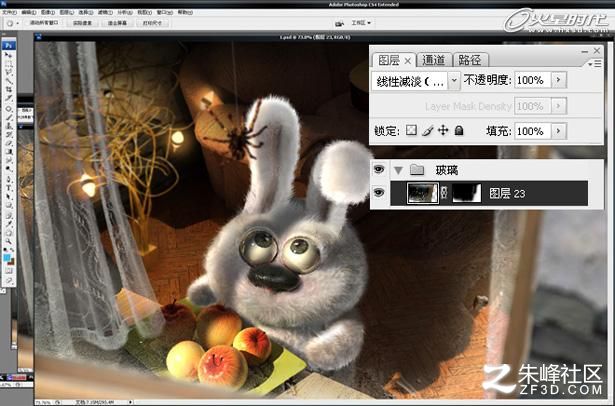Click the 图层 23 layer name
615x406 pixels.
(x=507, y=193)
